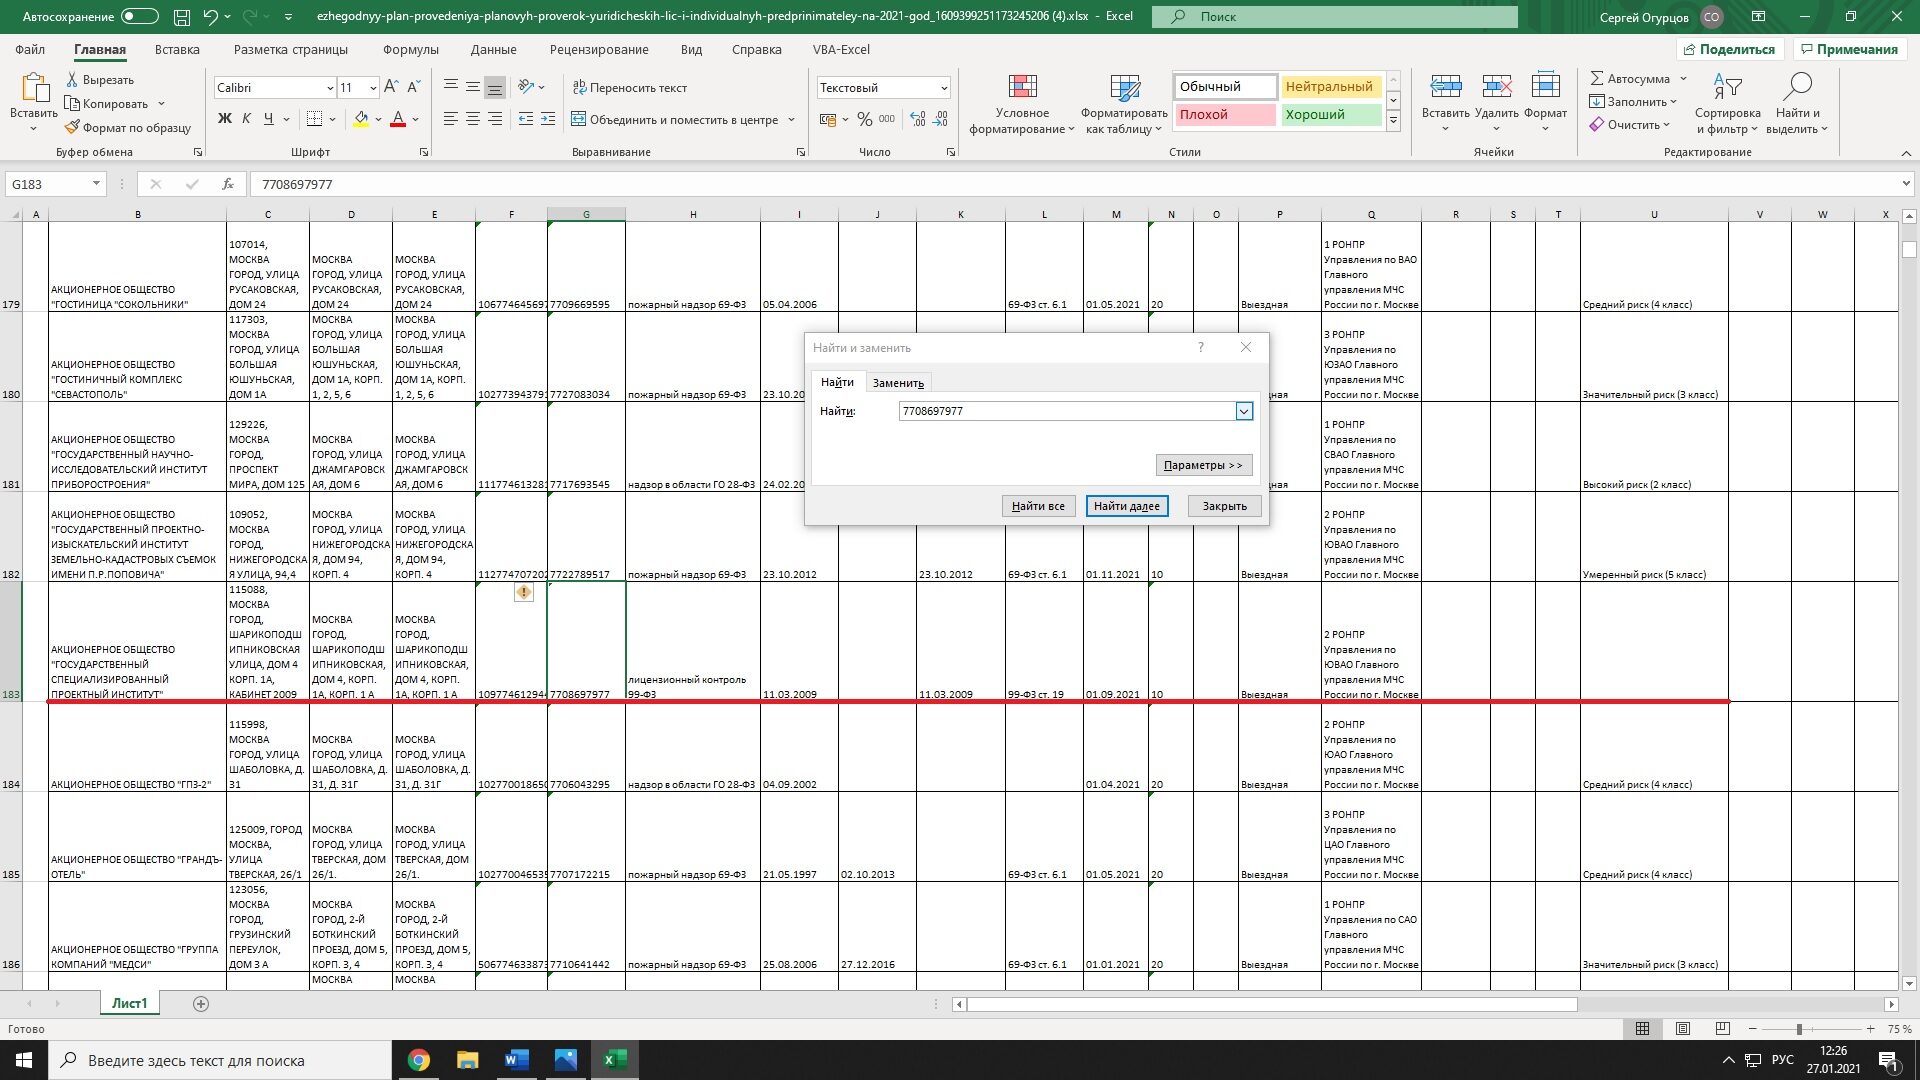Expand the Name Box dropdown
The width and height of the screenshot is (1920, 1080).
pyautogui.click(x=96, y=184)
